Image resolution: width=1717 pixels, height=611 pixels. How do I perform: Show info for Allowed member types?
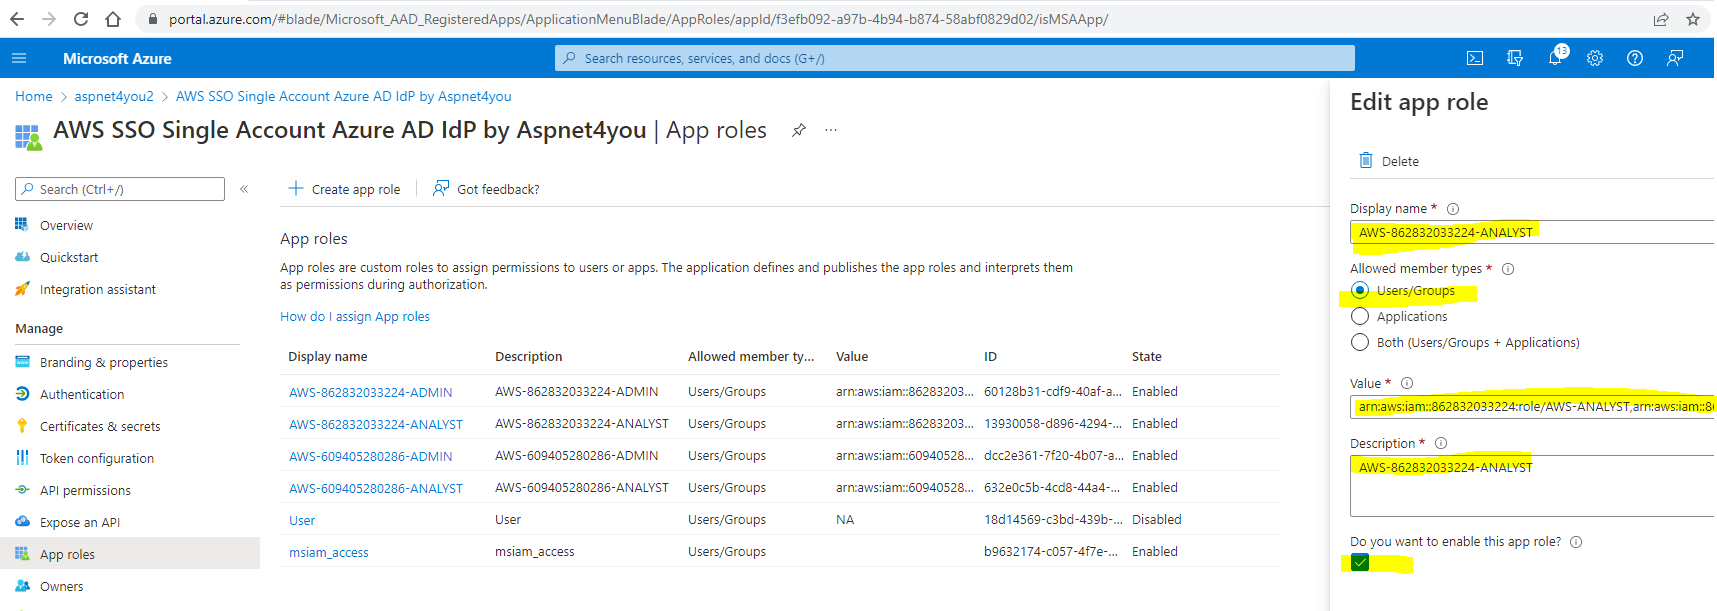point(1508,269)
